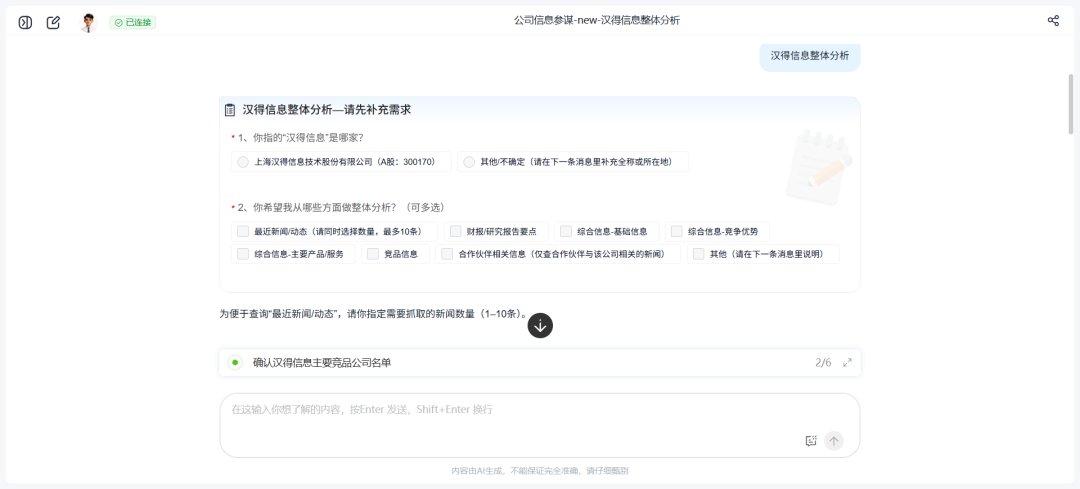Expand the task progress panel

[x=847, y=362]
